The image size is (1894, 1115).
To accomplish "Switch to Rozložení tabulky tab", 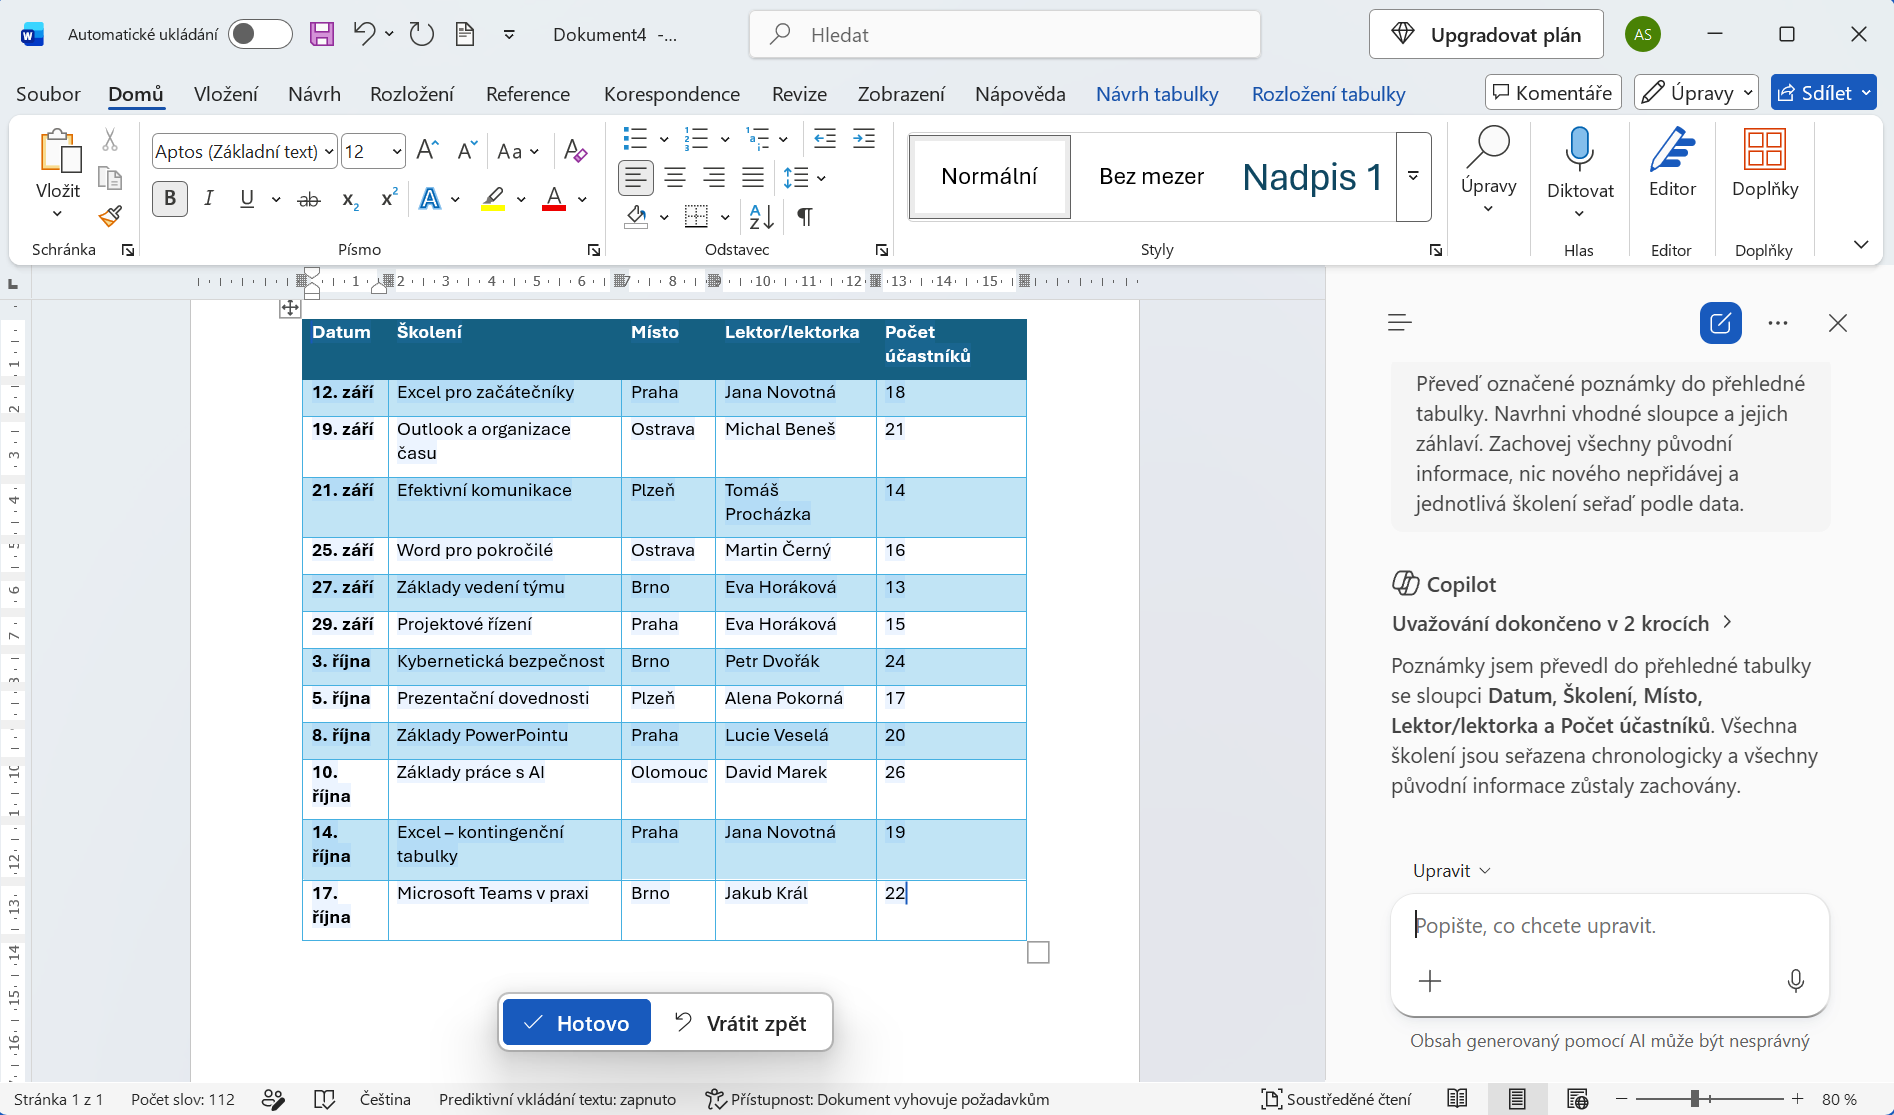I will point(1329,94).
